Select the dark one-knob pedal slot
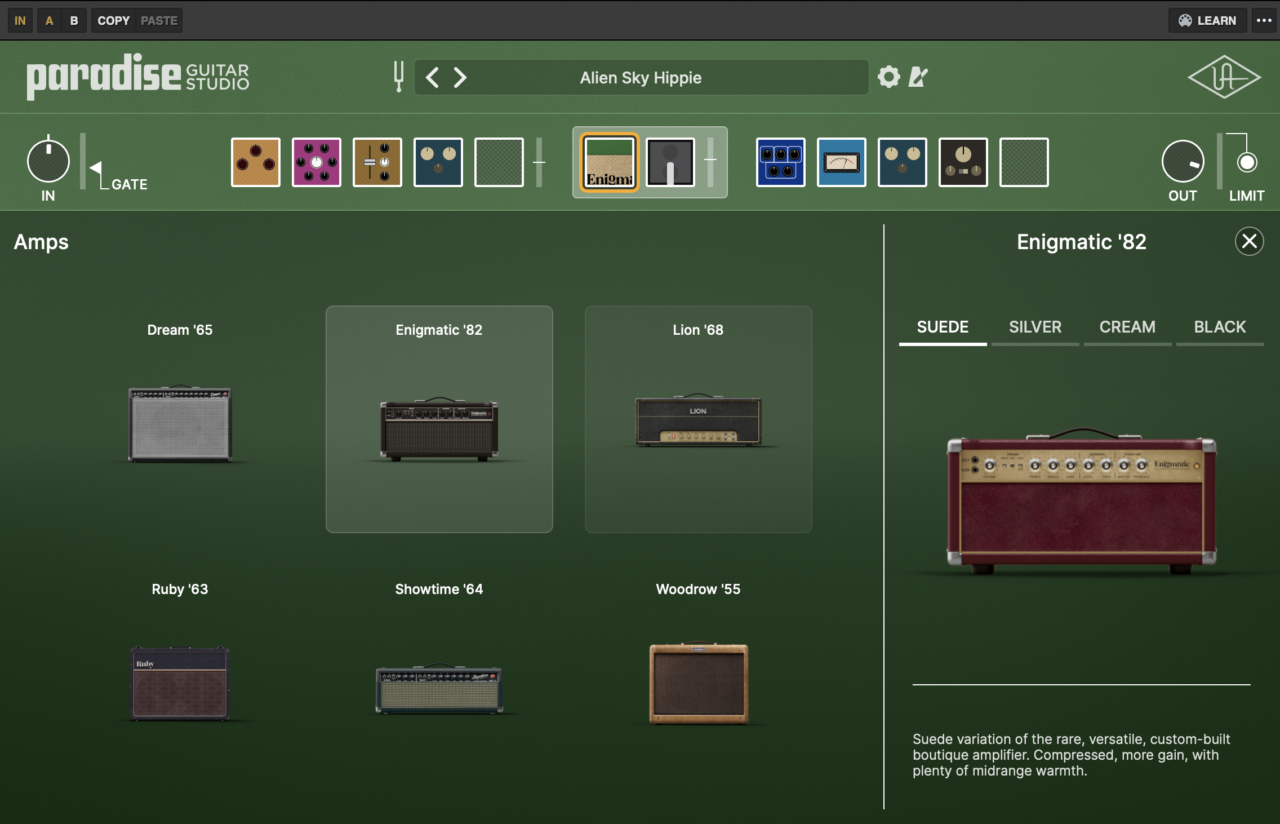The image size is (1280, 824). click(x=963, y=162)
